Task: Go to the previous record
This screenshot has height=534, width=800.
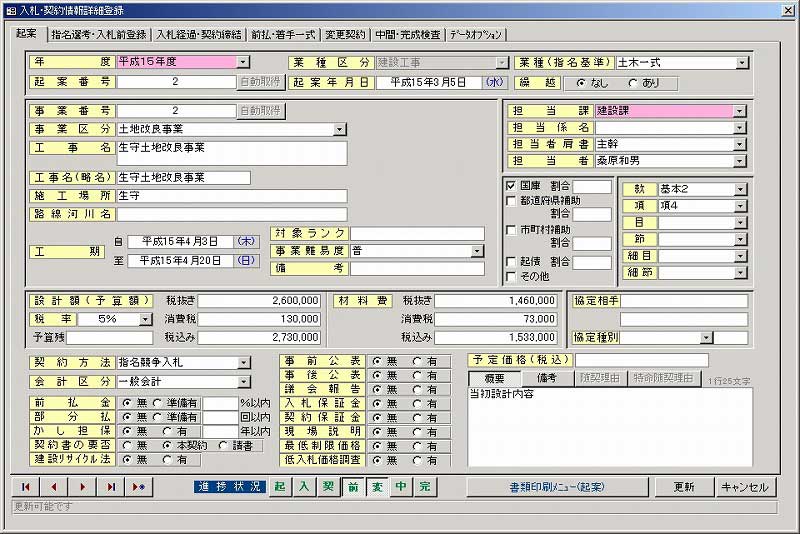Action: (55, 487)
